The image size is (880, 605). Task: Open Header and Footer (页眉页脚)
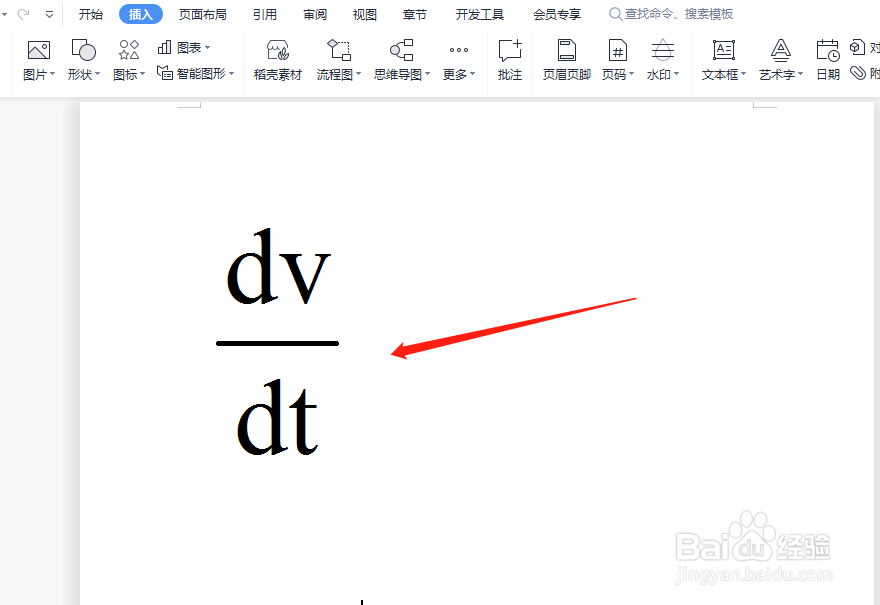coord(567,61)
